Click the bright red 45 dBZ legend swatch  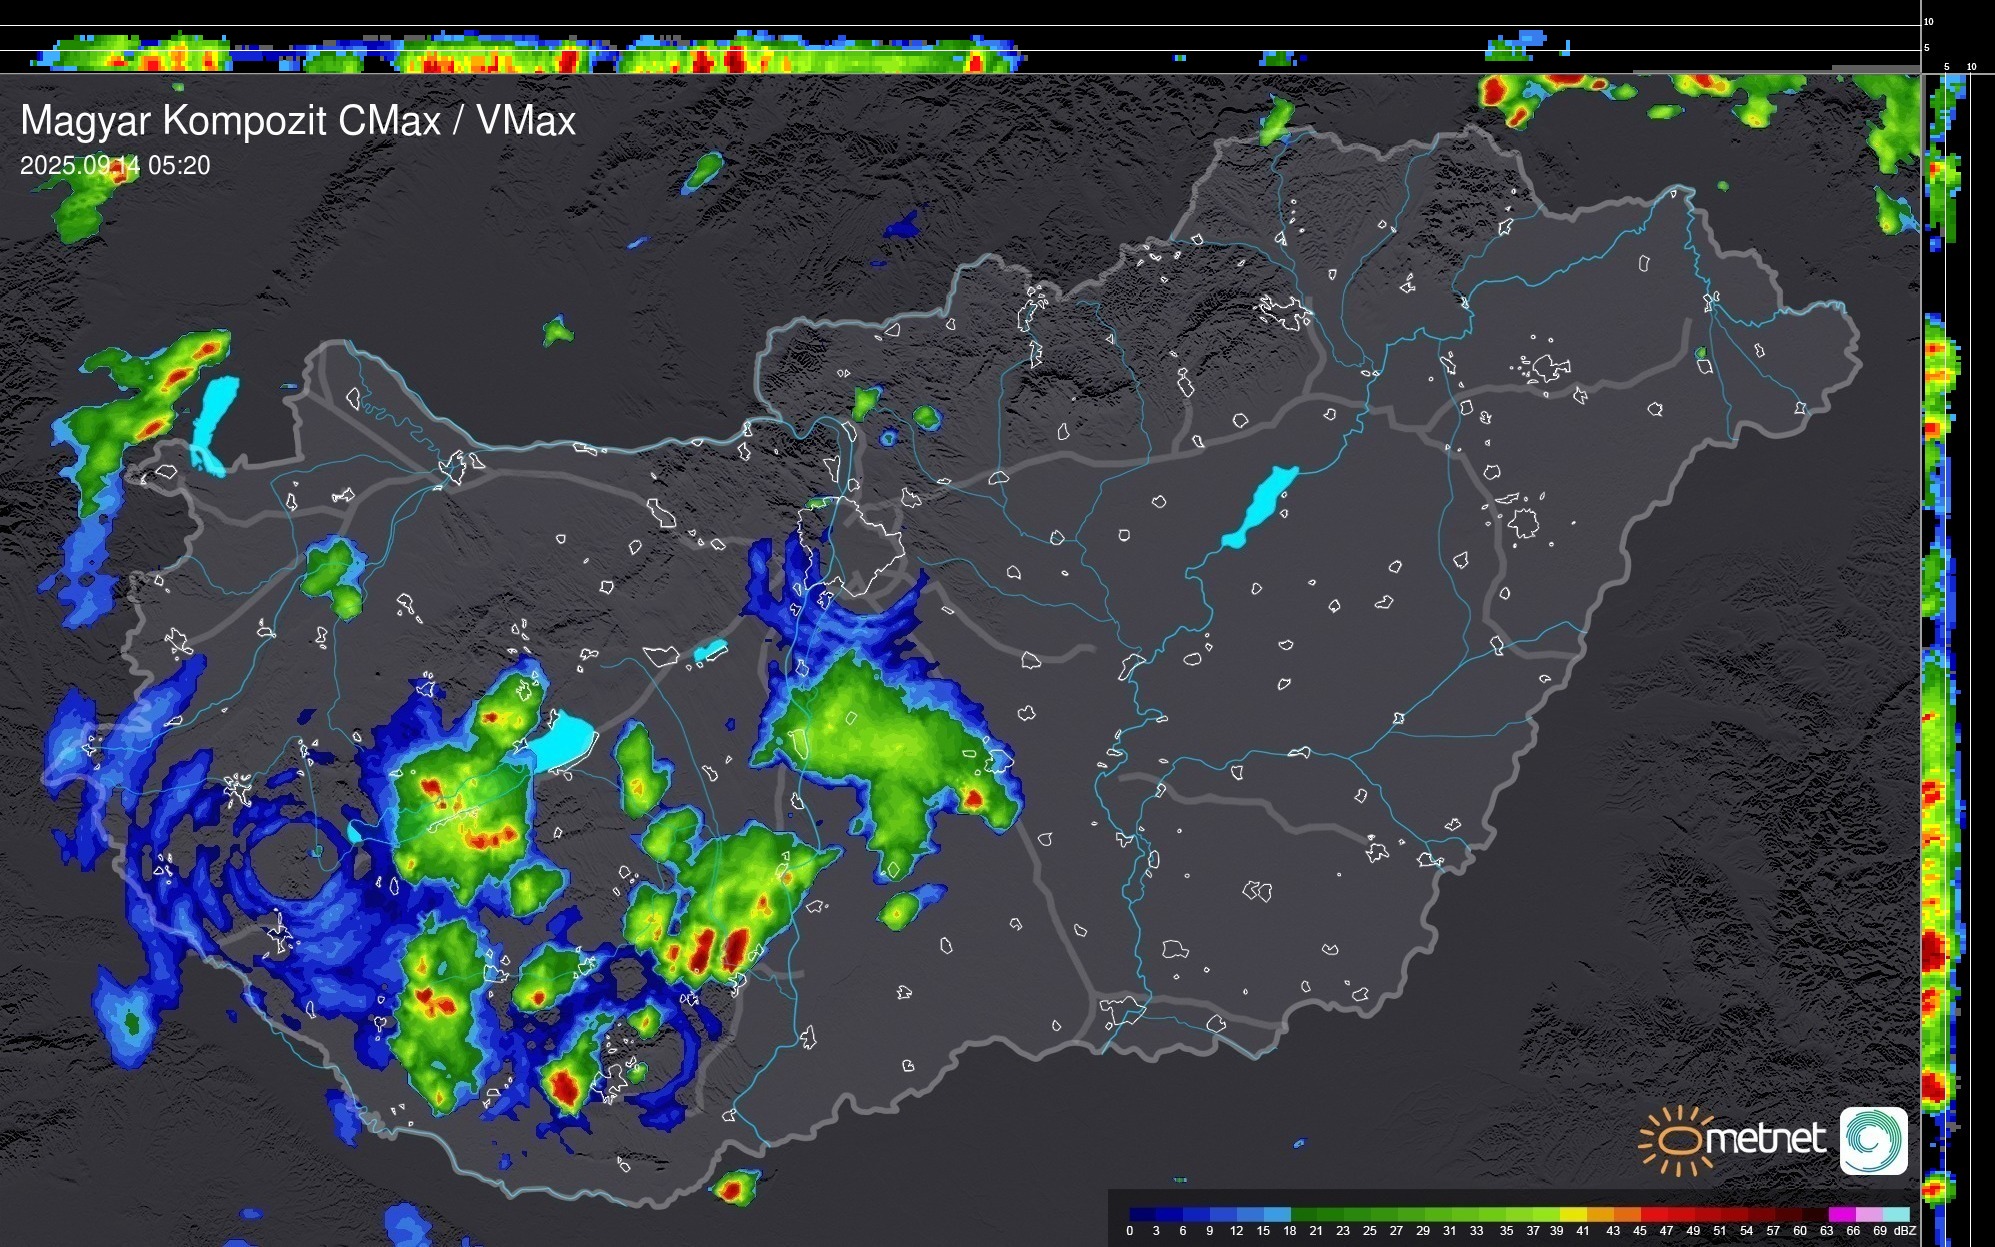(x=1654, y=1215)
